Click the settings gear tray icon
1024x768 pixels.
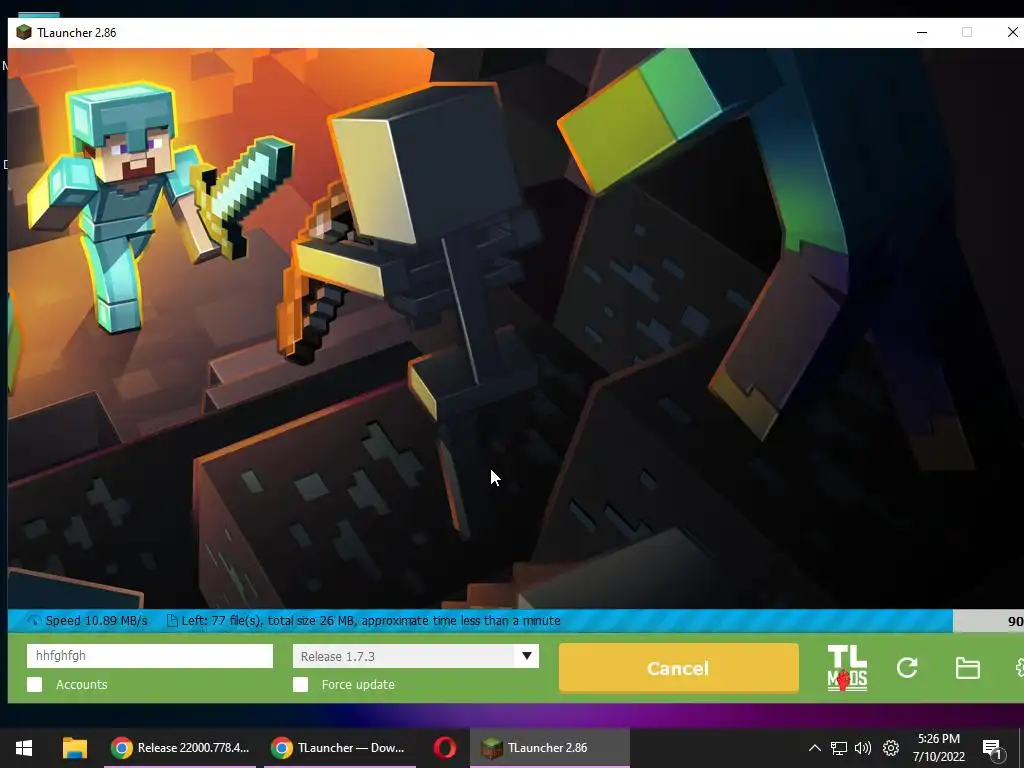(x=891, y=748)
